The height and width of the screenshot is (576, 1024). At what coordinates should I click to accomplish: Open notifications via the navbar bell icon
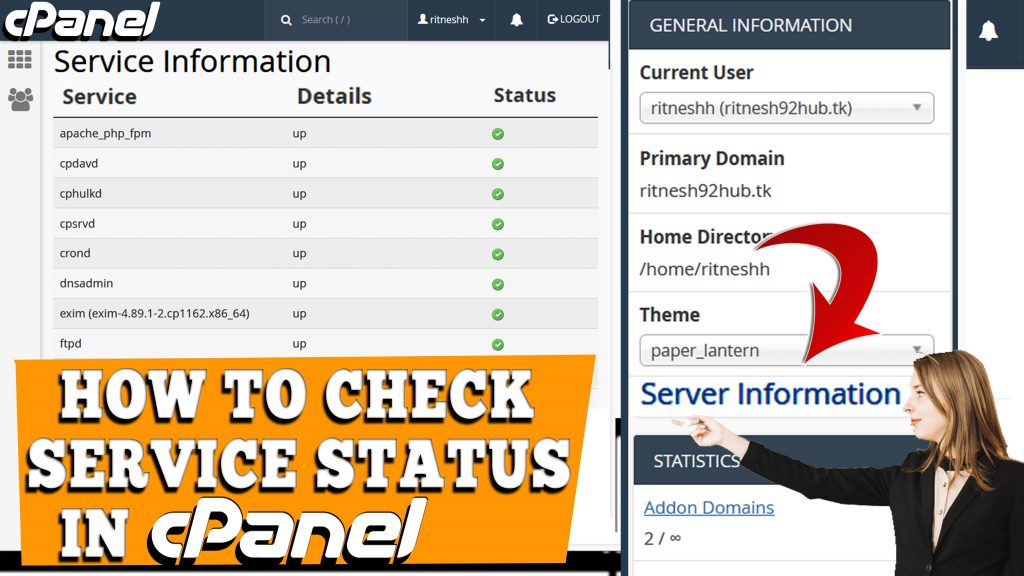(x=515, y=19)
